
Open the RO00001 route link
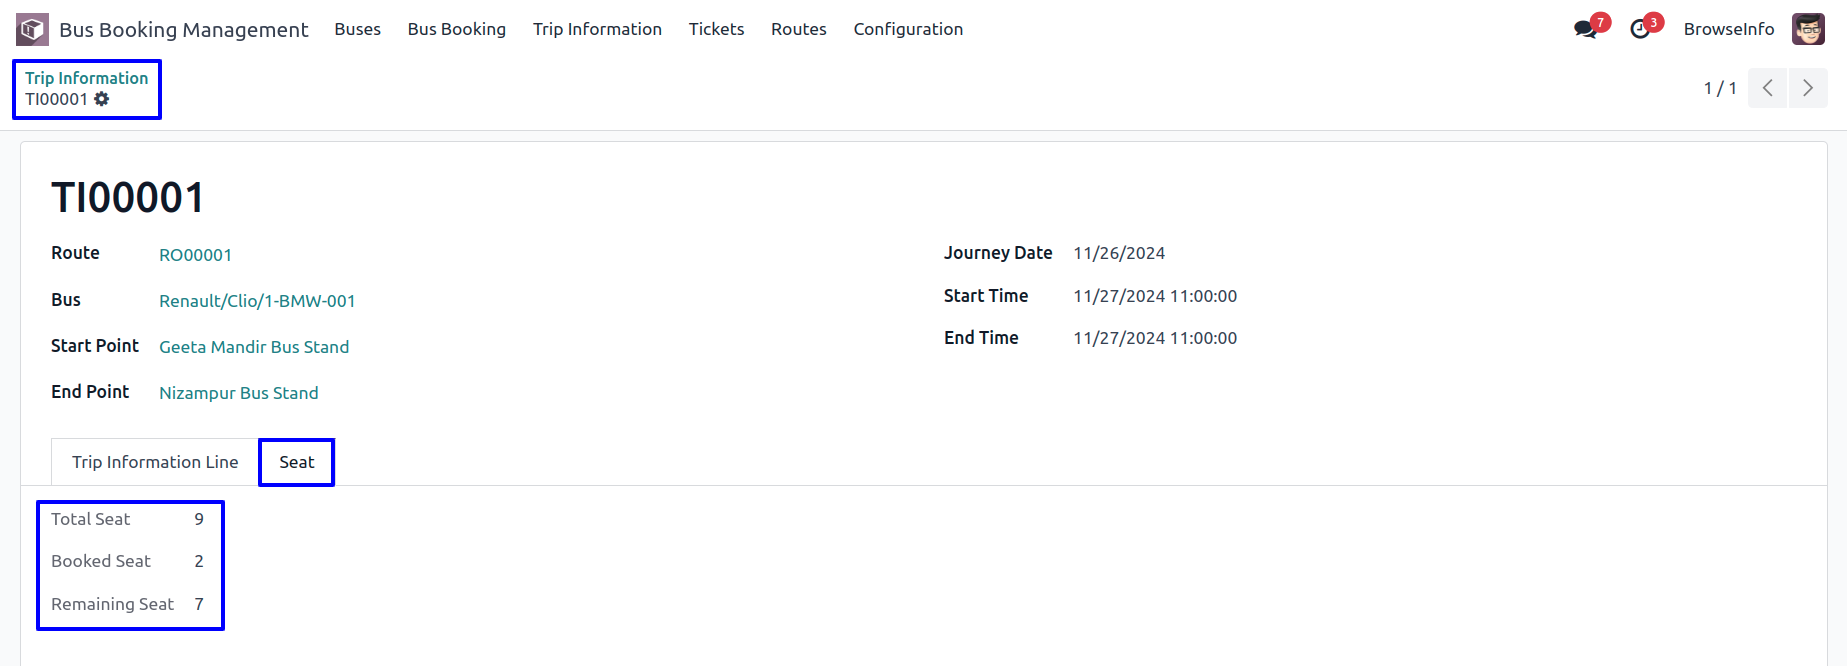pyautogui.click(x=196, y=255)
